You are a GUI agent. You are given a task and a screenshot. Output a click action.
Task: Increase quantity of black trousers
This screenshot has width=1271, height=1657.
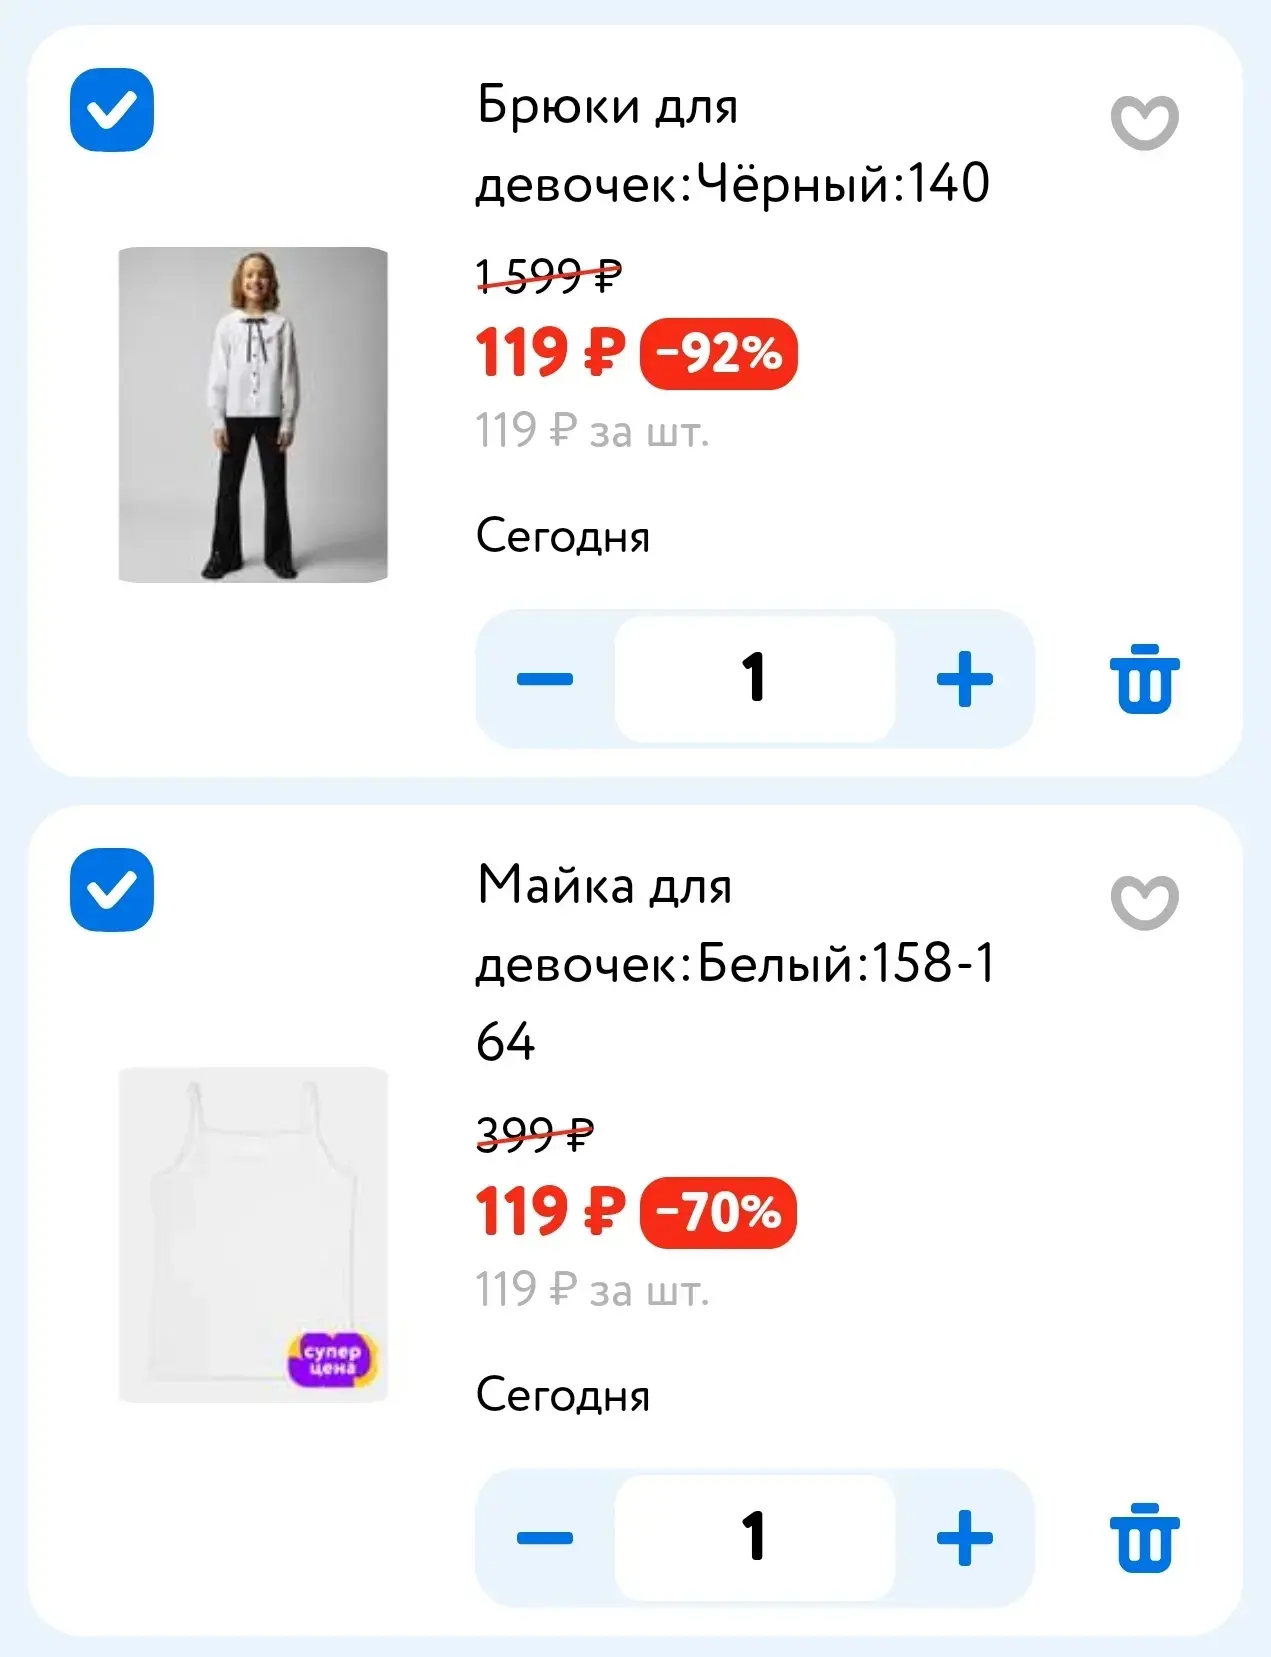coord(964,679)
